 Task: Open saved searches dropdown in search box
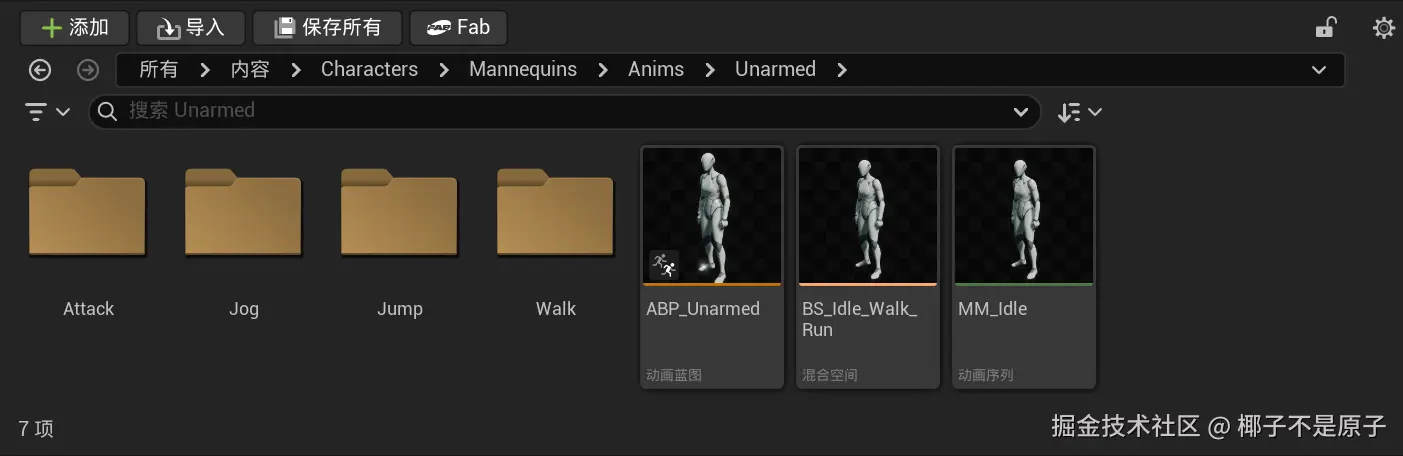pos(1021,112)
